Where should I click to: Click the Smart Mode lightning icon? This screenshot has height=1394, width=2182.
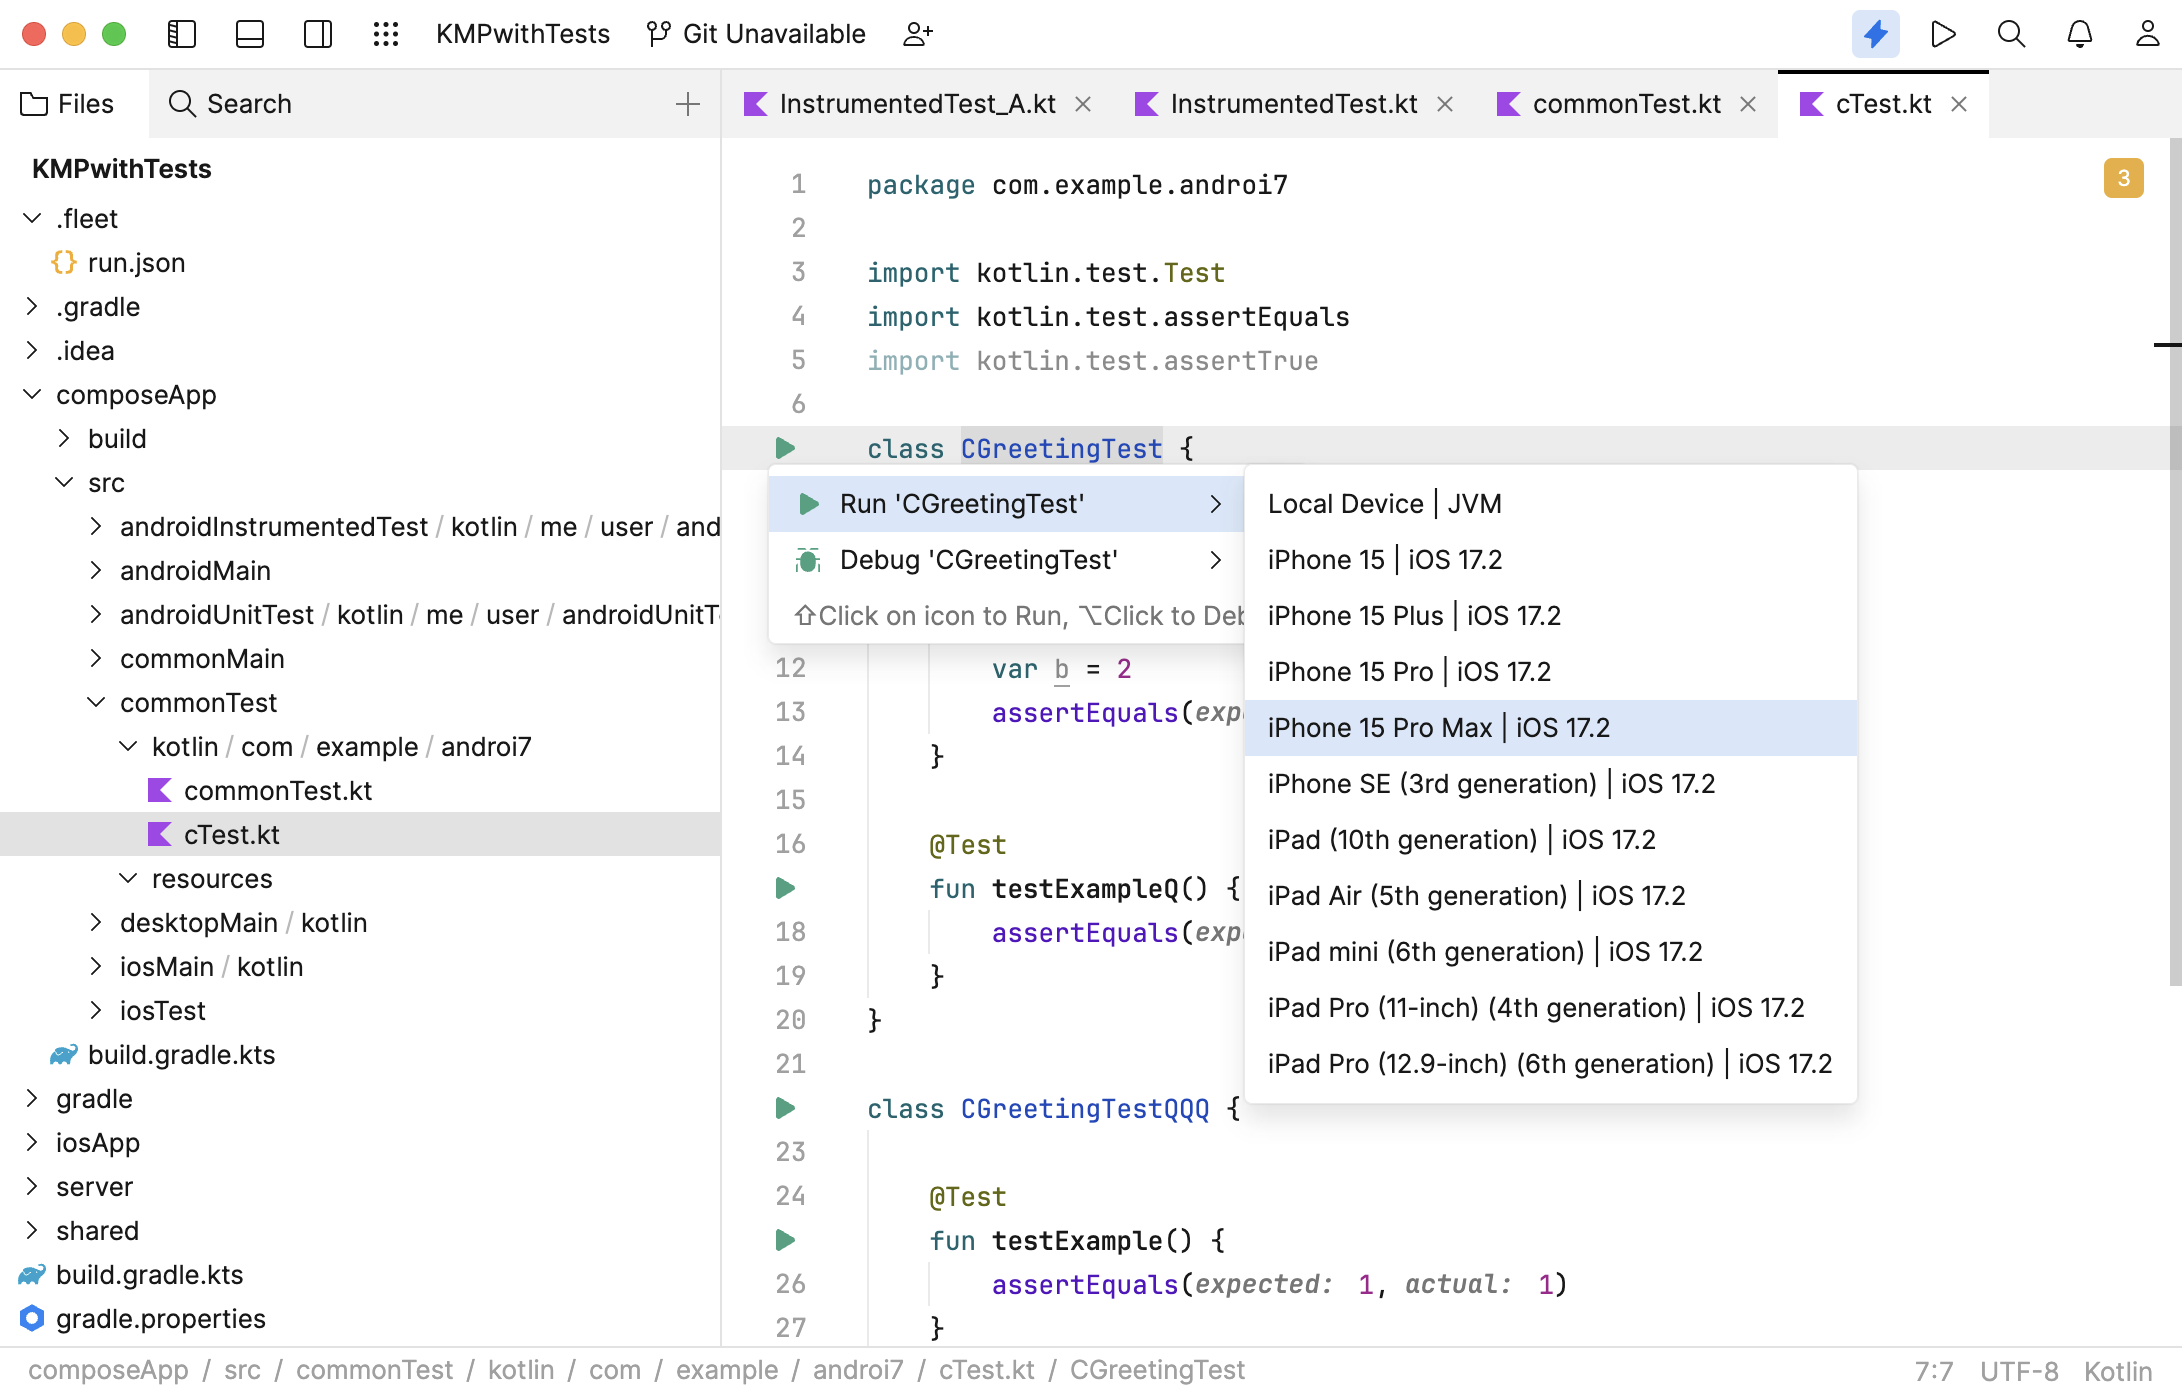pyautogui.click(x=1876, y=33)
